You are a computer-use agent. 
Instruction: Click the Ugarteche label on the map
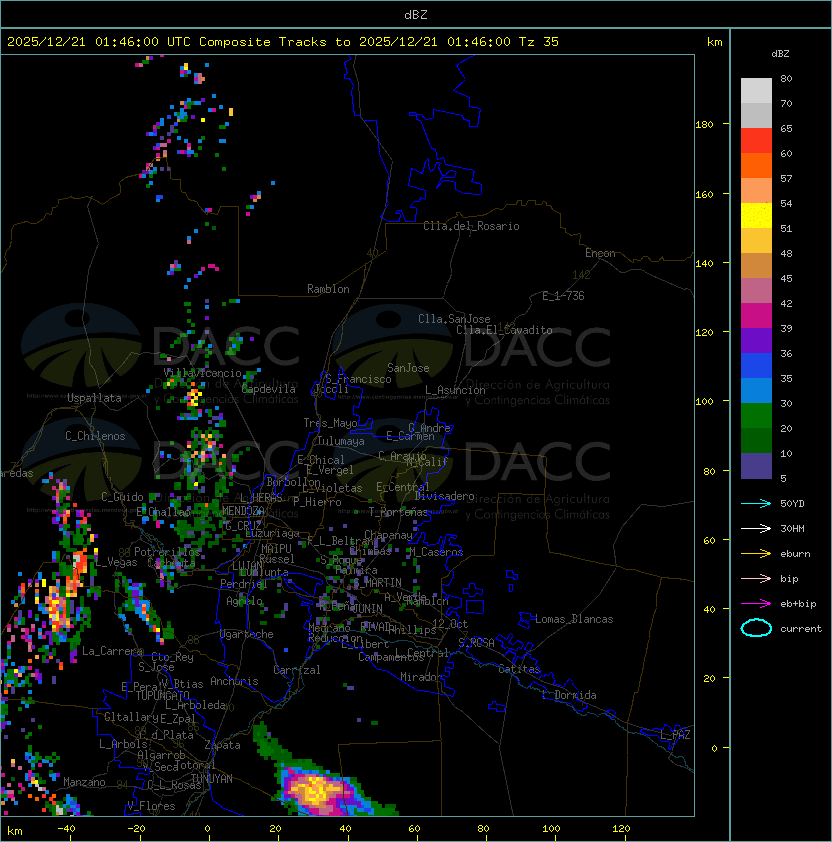[x=247, y=634]
